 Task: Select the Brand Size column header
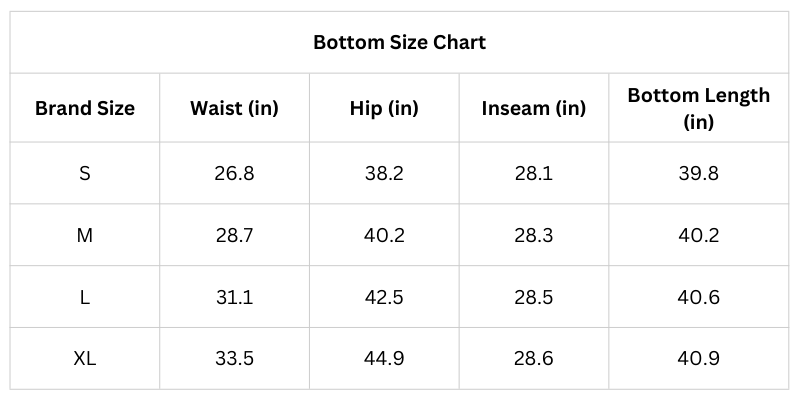[x=85, y=108]
